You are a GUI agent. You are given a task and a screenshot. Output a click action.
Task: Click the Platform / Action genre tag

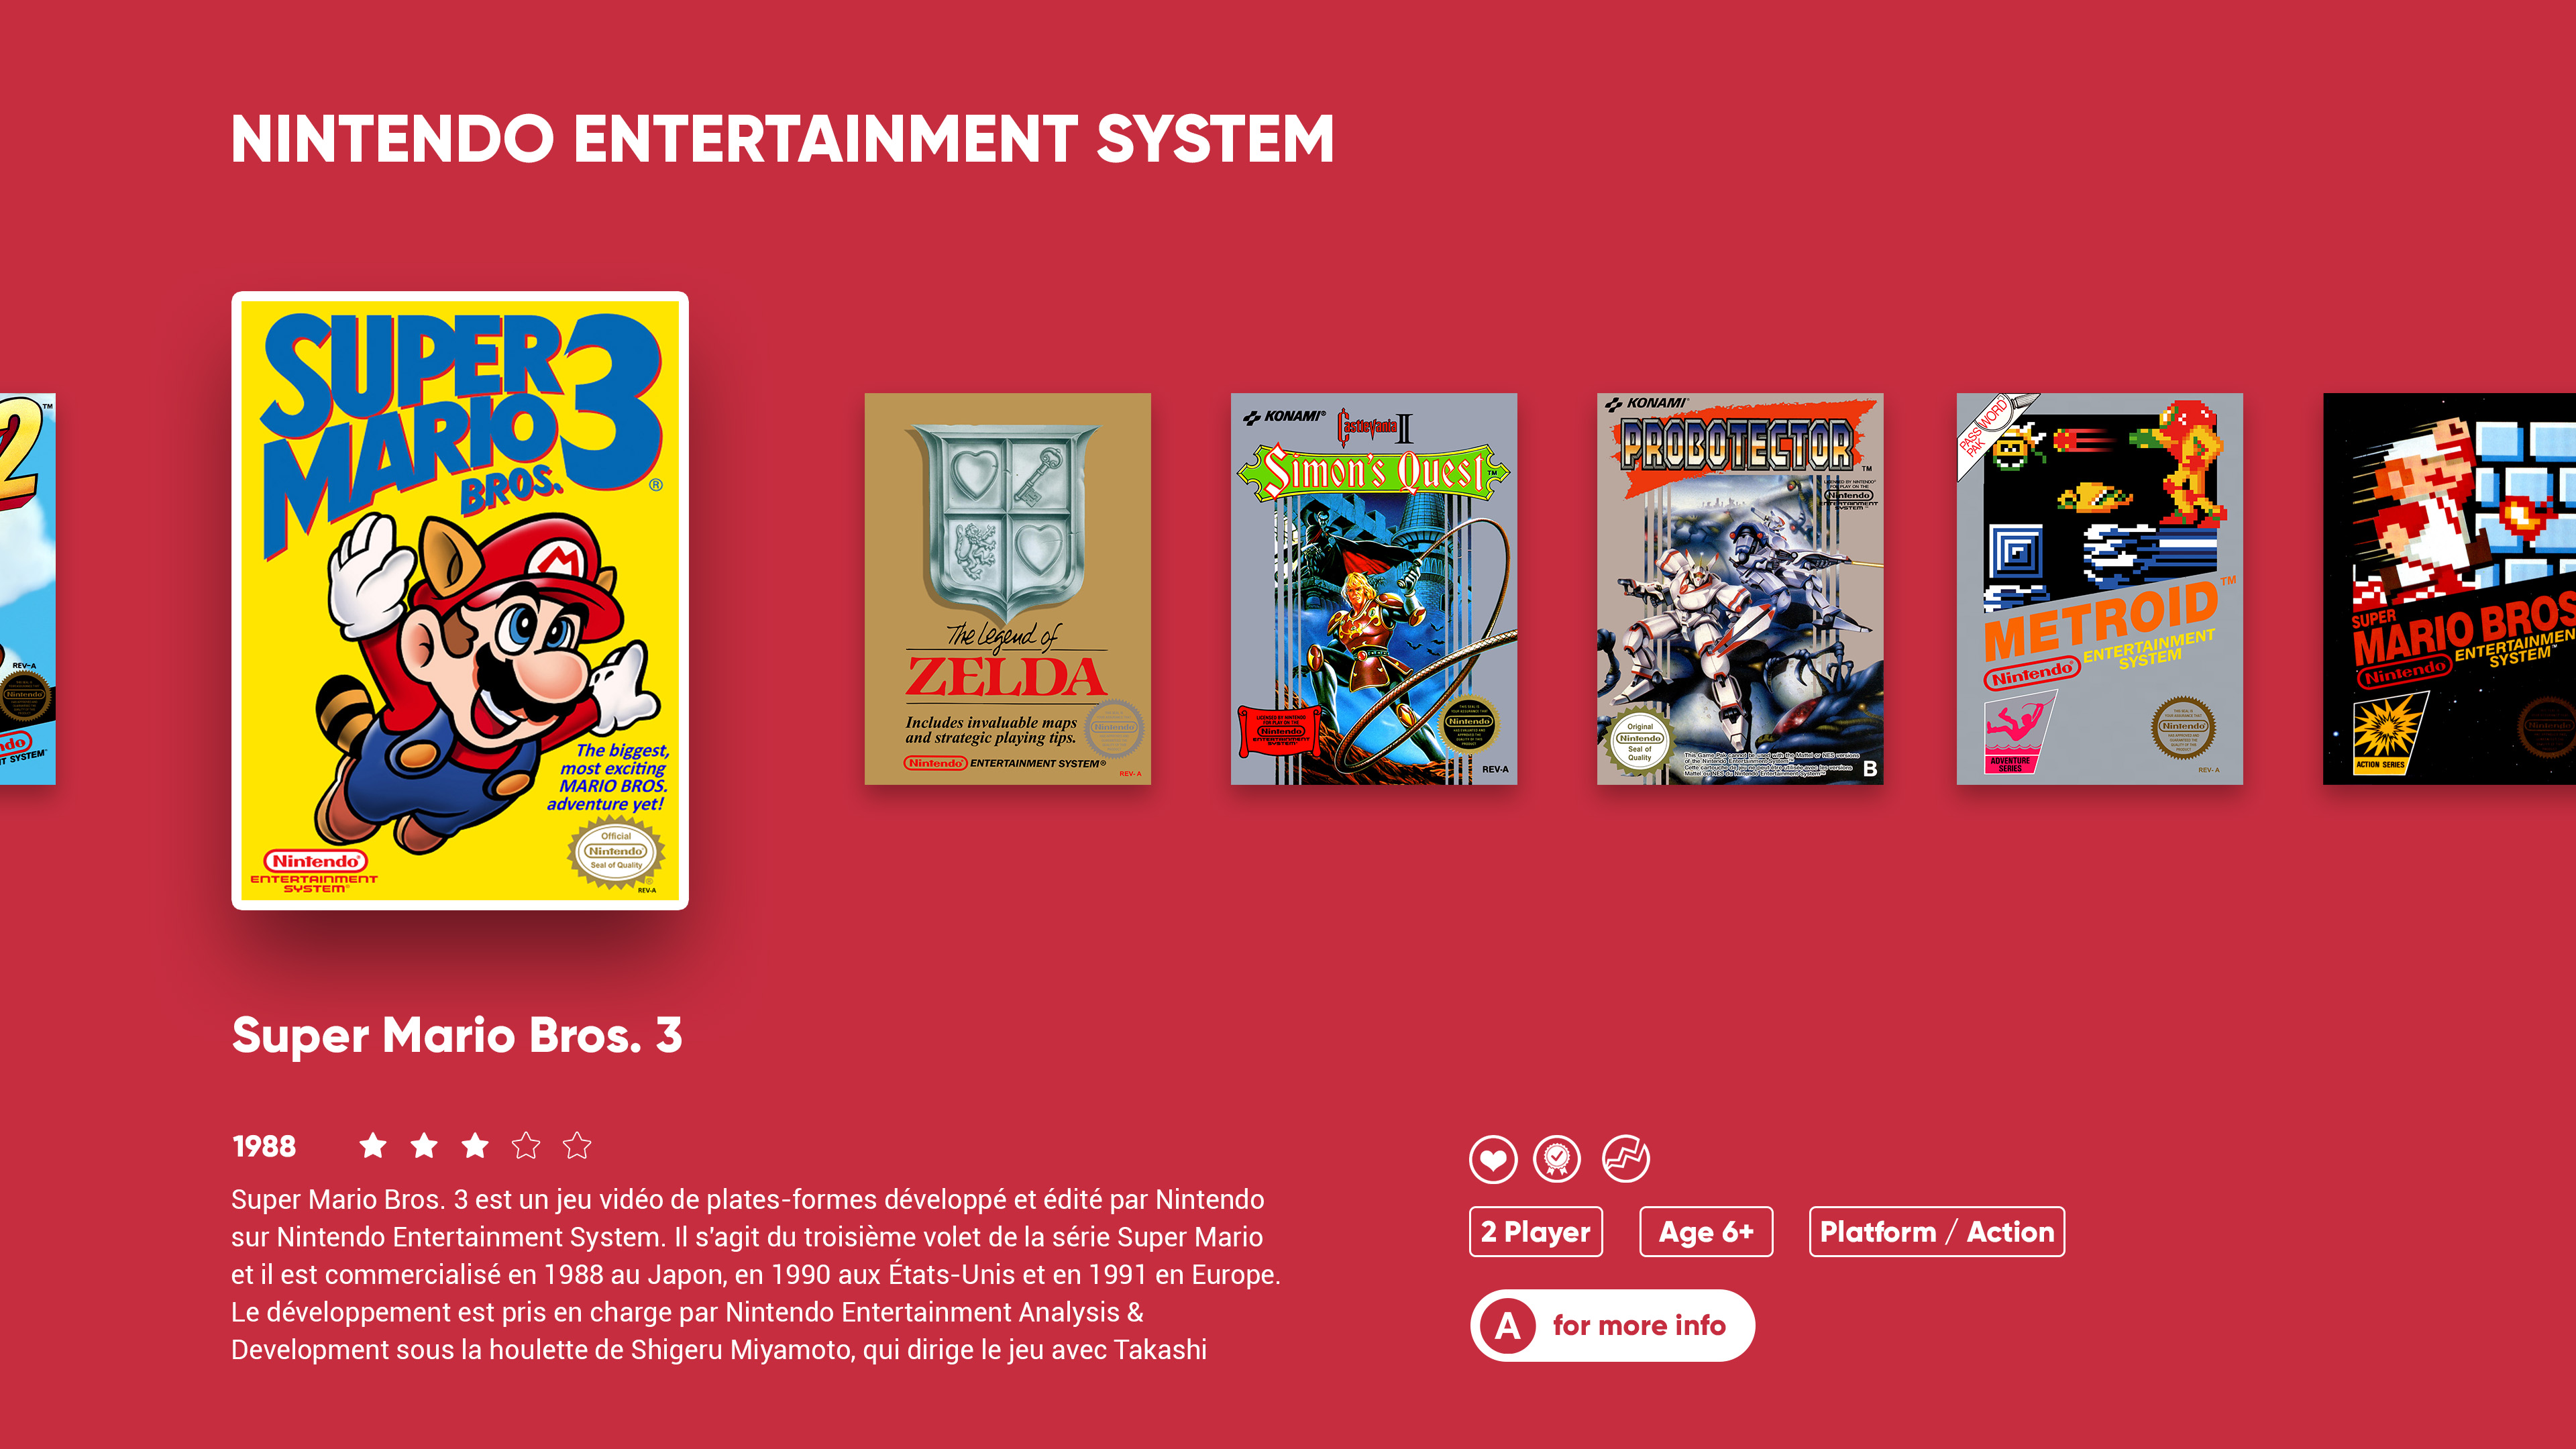click(1937, 1232)
